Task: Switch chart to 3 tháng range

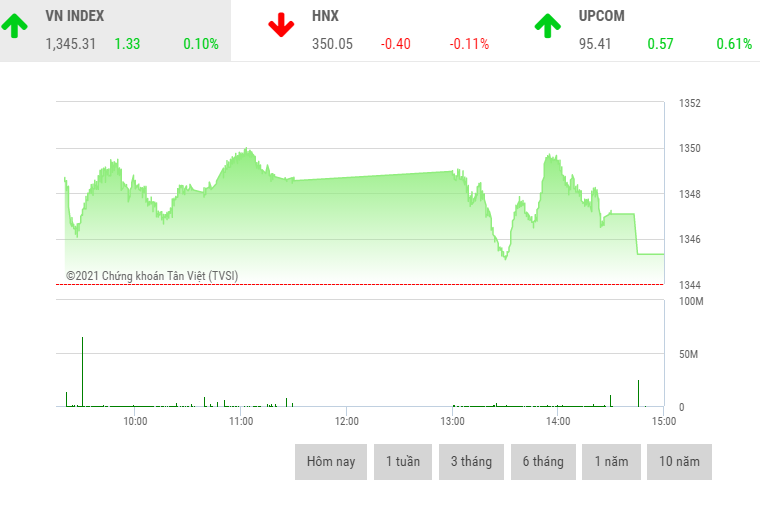Action: pos(471,462)
